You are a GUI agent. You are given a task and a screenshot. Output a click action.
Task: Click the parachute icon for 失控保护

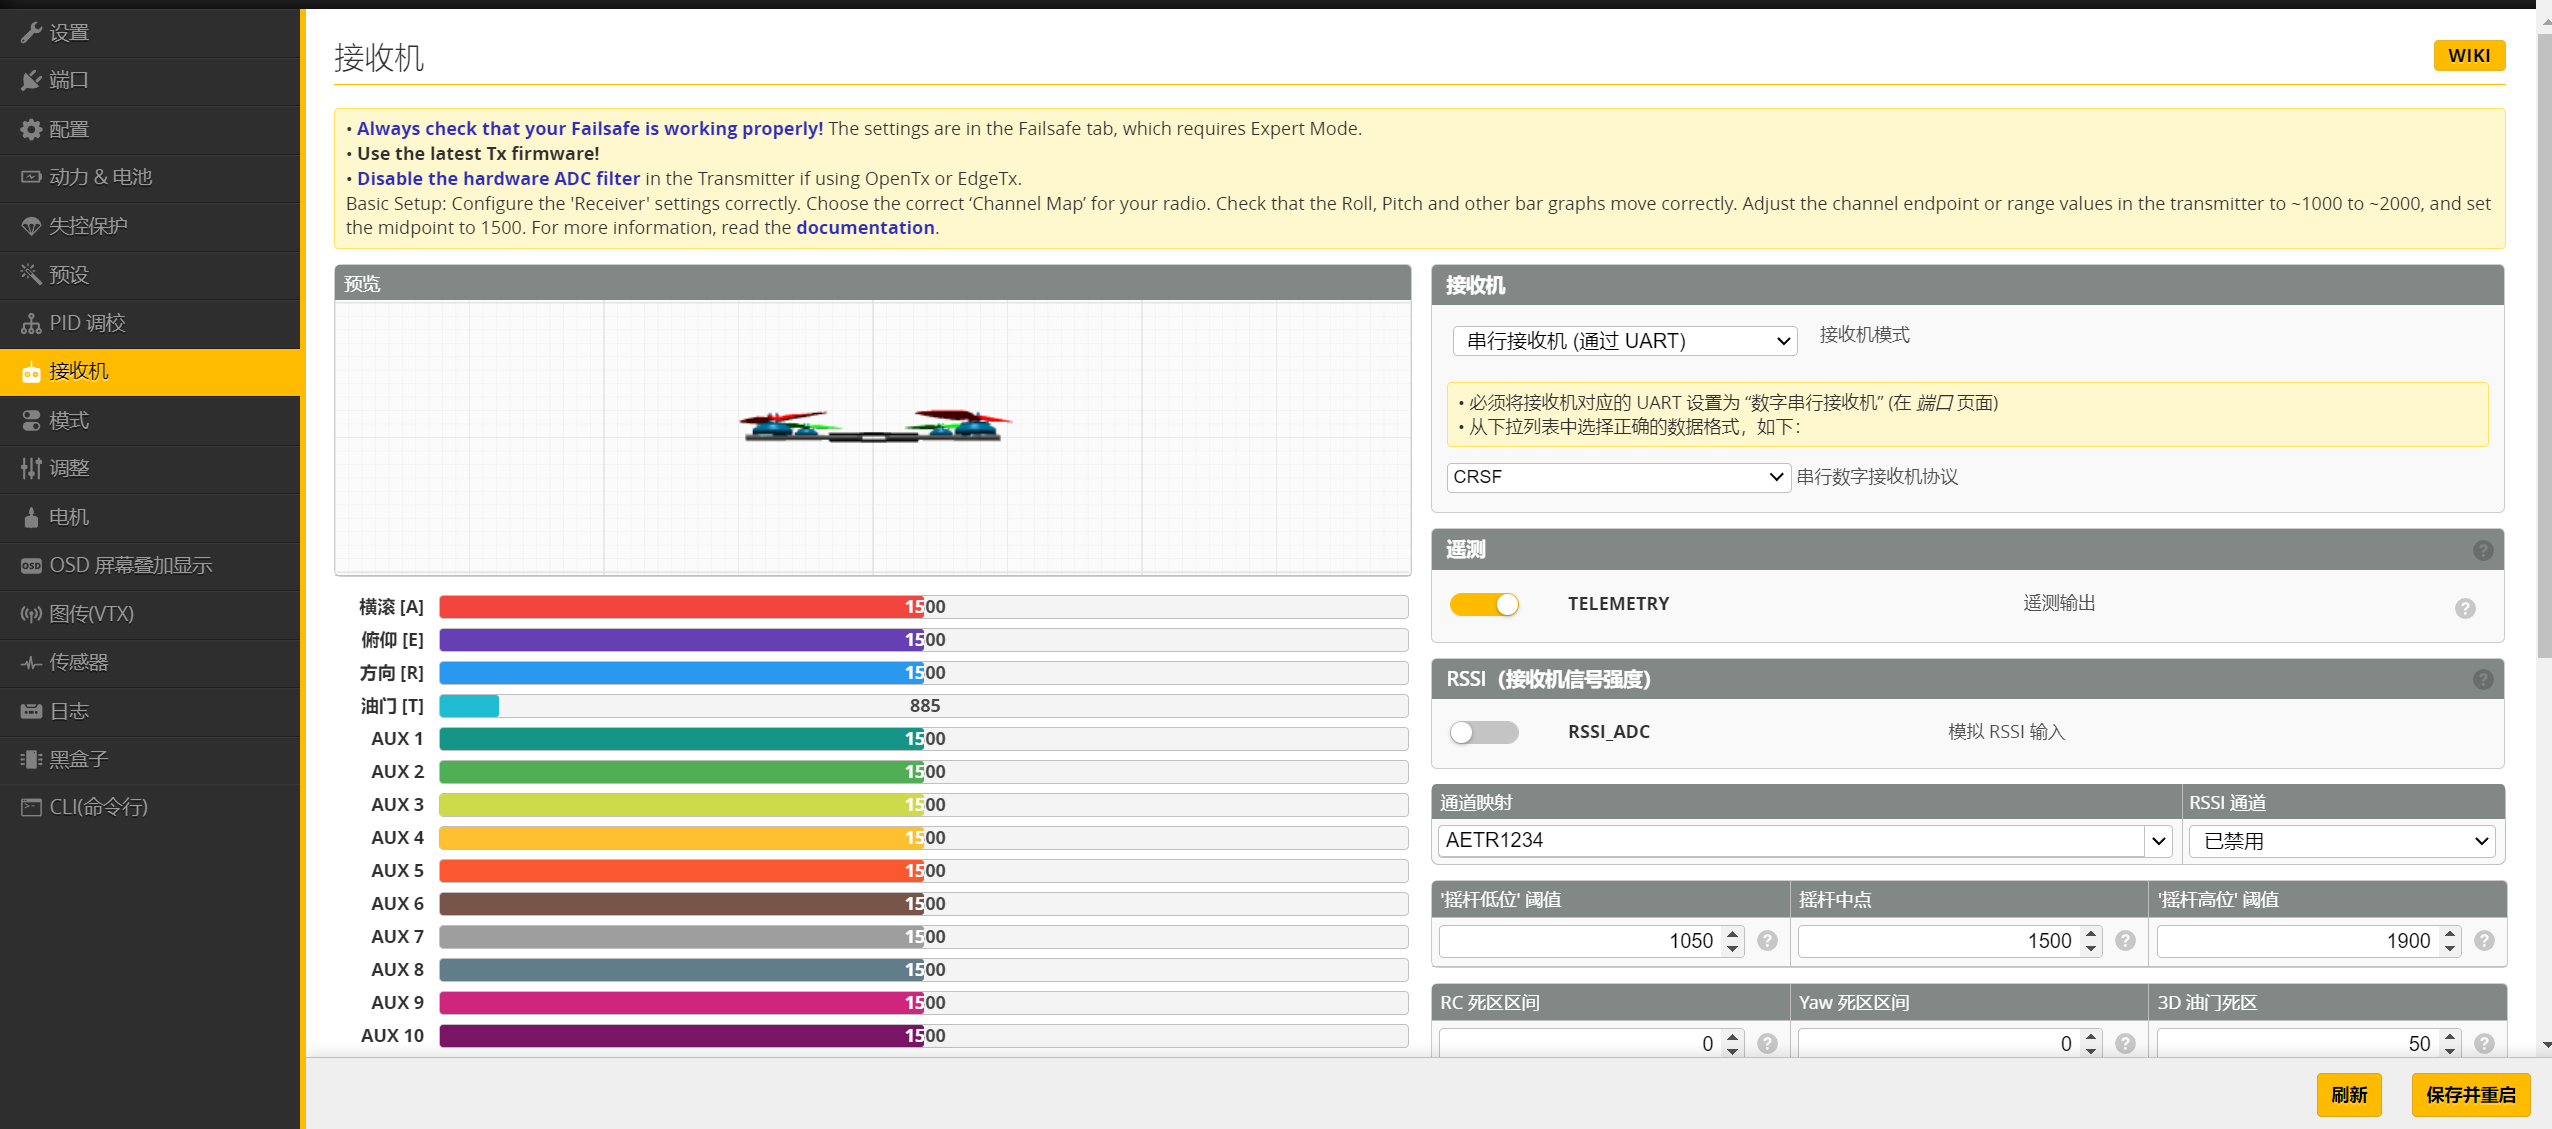coord(31,226)
